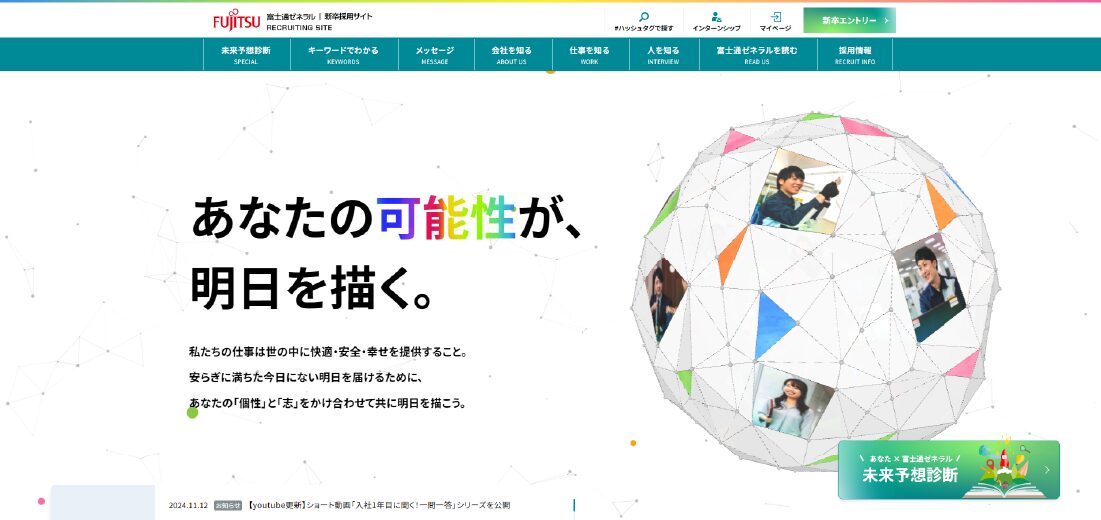
Task: Open キーワードでわかる KEYWORDS menu
Action: pyautogui.click(x=343, y=54)
